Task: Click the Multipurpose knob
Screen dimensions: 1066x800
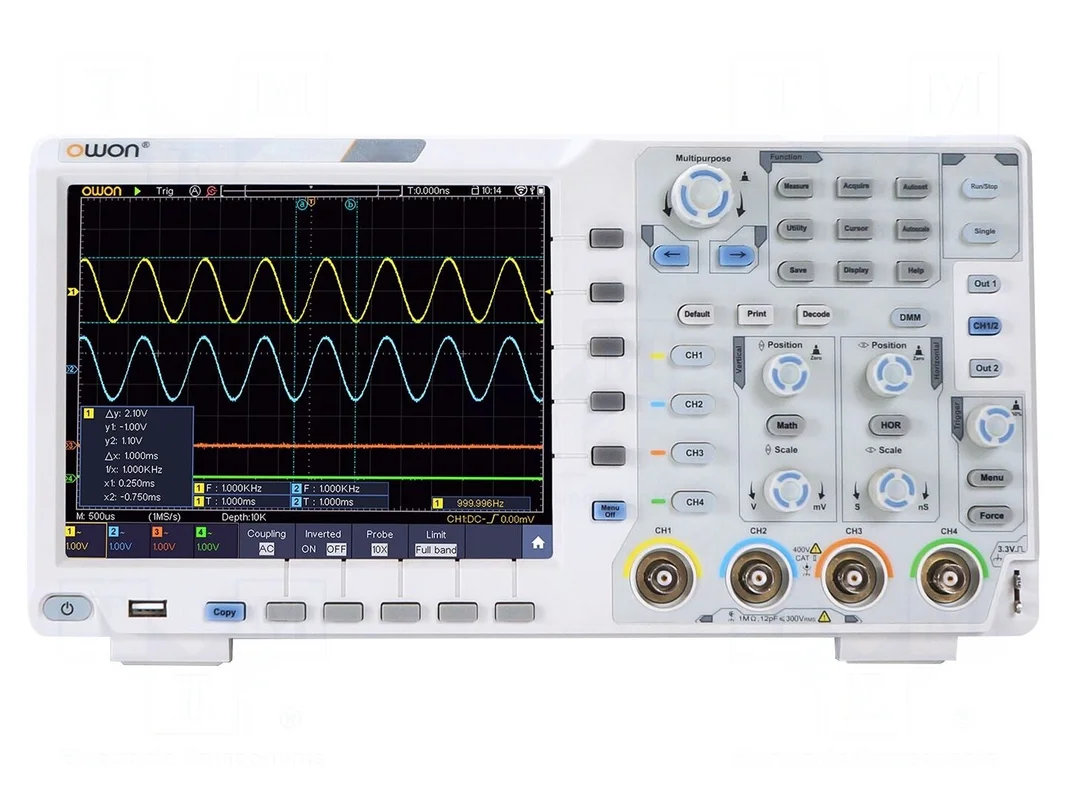Action: 704,196
